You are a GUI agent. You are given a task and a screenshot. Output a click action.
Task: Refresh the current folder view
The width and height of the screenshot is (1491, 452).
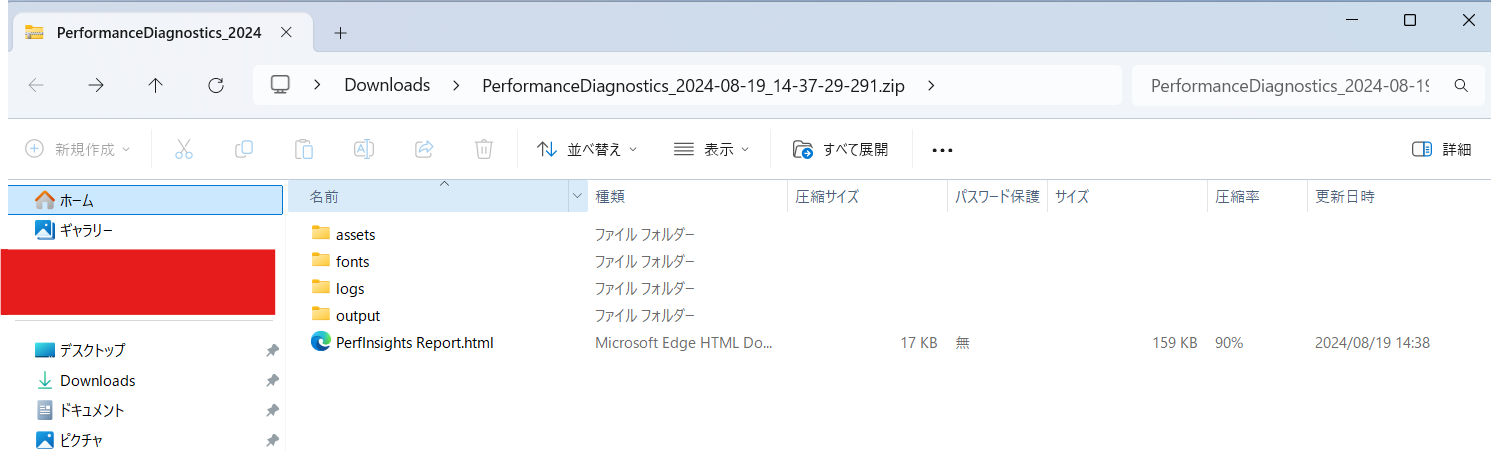tap(215, 85)
